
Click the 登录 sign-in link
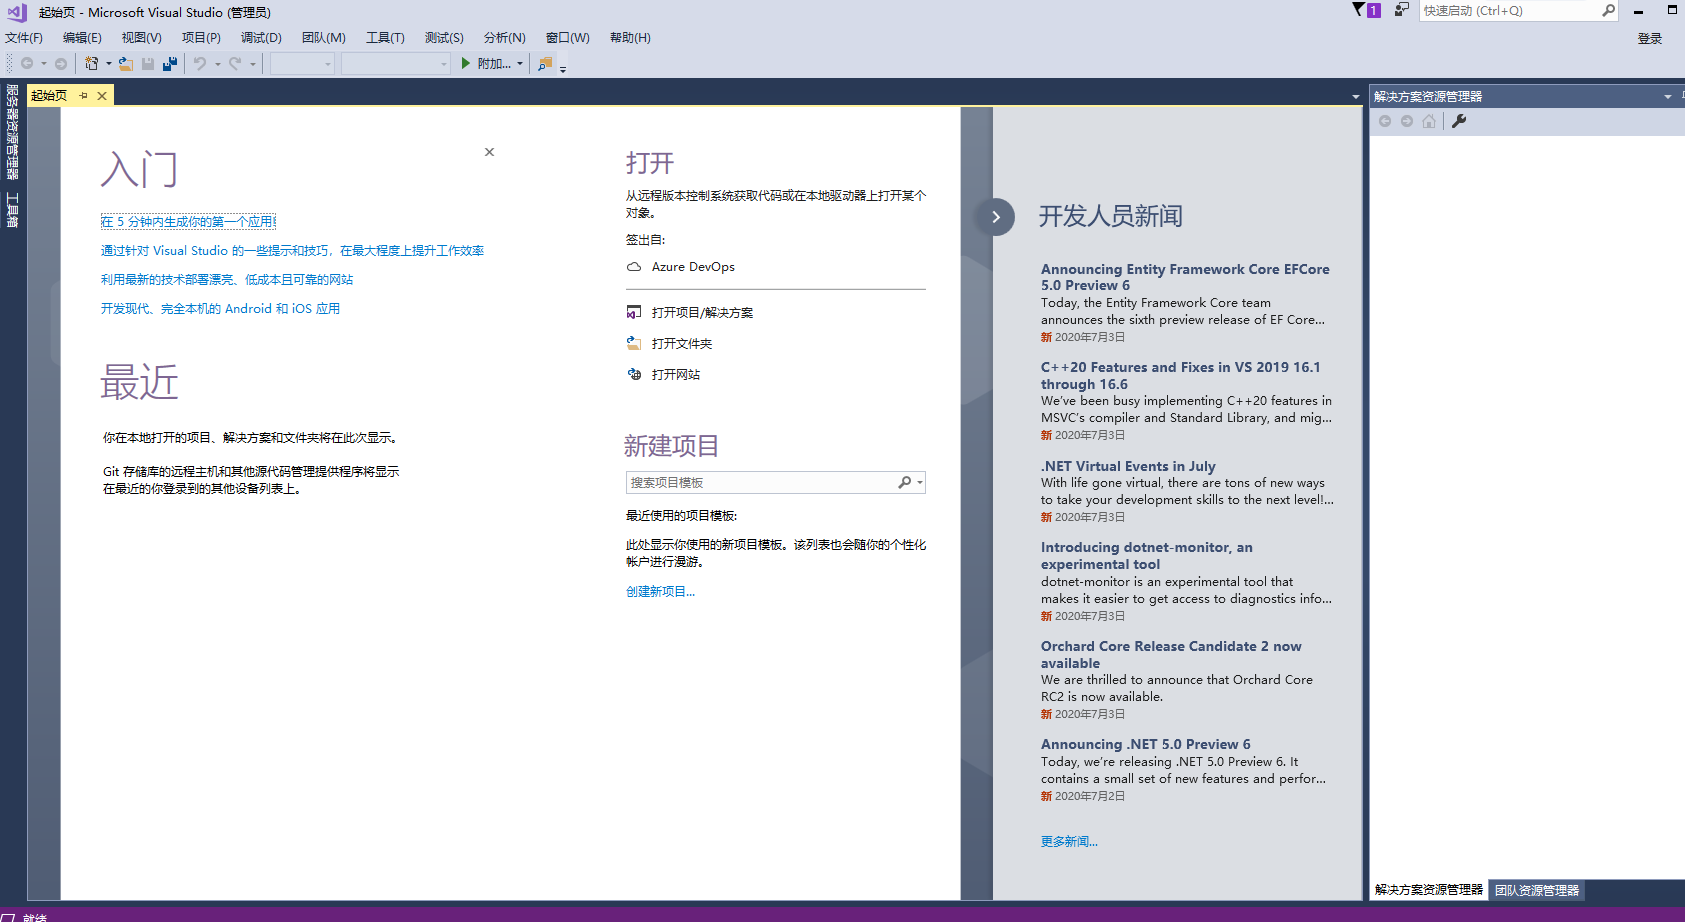(x=1650, y=38)
